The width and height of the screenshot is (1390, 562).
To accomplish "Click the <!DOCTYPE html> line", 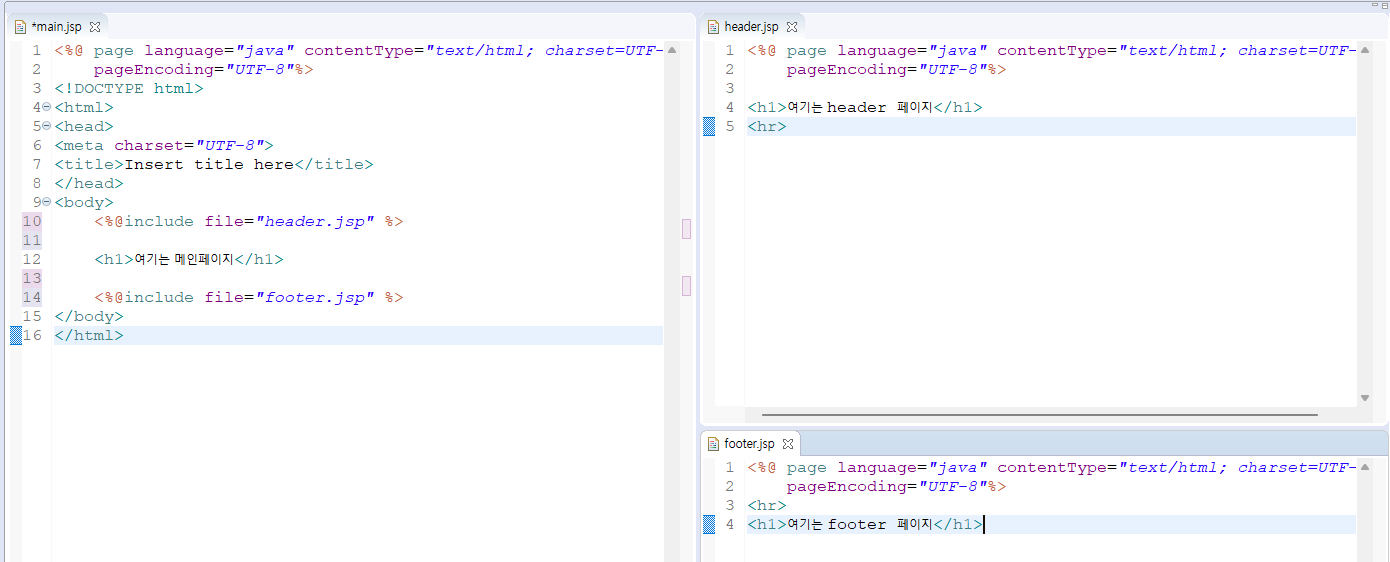I will tap(128, 88).
